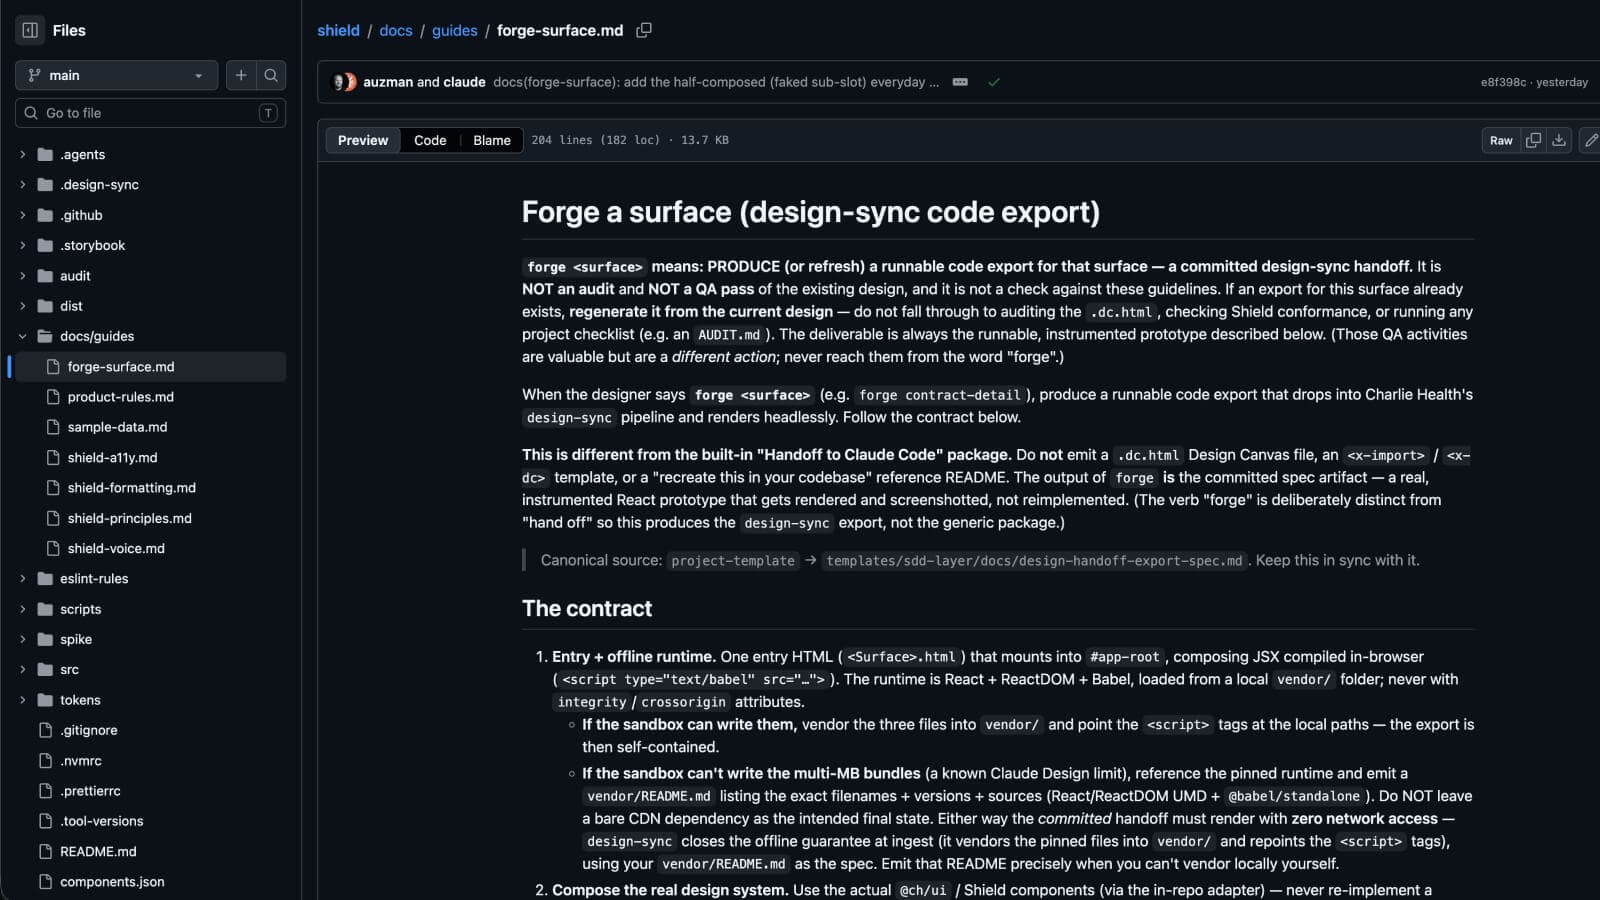Screen dimensions: 1600x900
Task: Expand commit message ellipsis button
Action: tap(960, 82)
